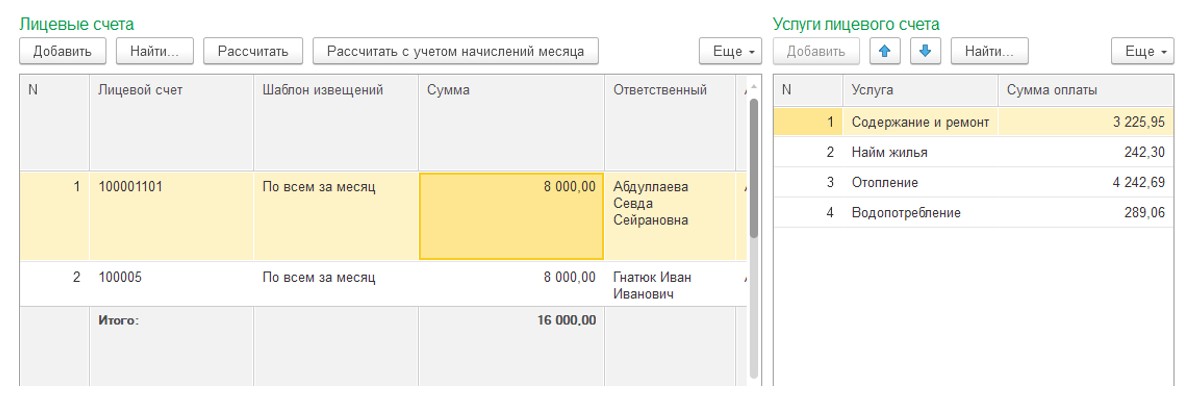Click the Сумма оплаты column header

coord(1086,90)
